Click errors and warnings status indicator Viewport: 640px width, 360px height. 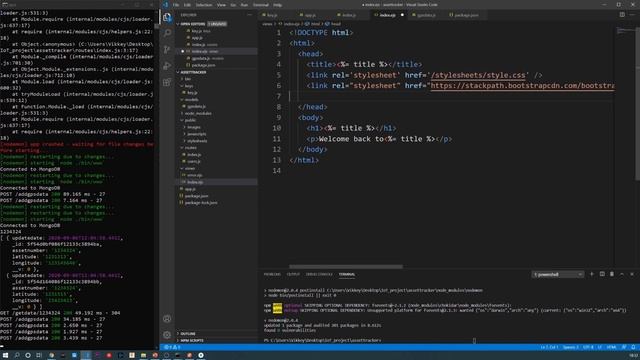[172, 347]
